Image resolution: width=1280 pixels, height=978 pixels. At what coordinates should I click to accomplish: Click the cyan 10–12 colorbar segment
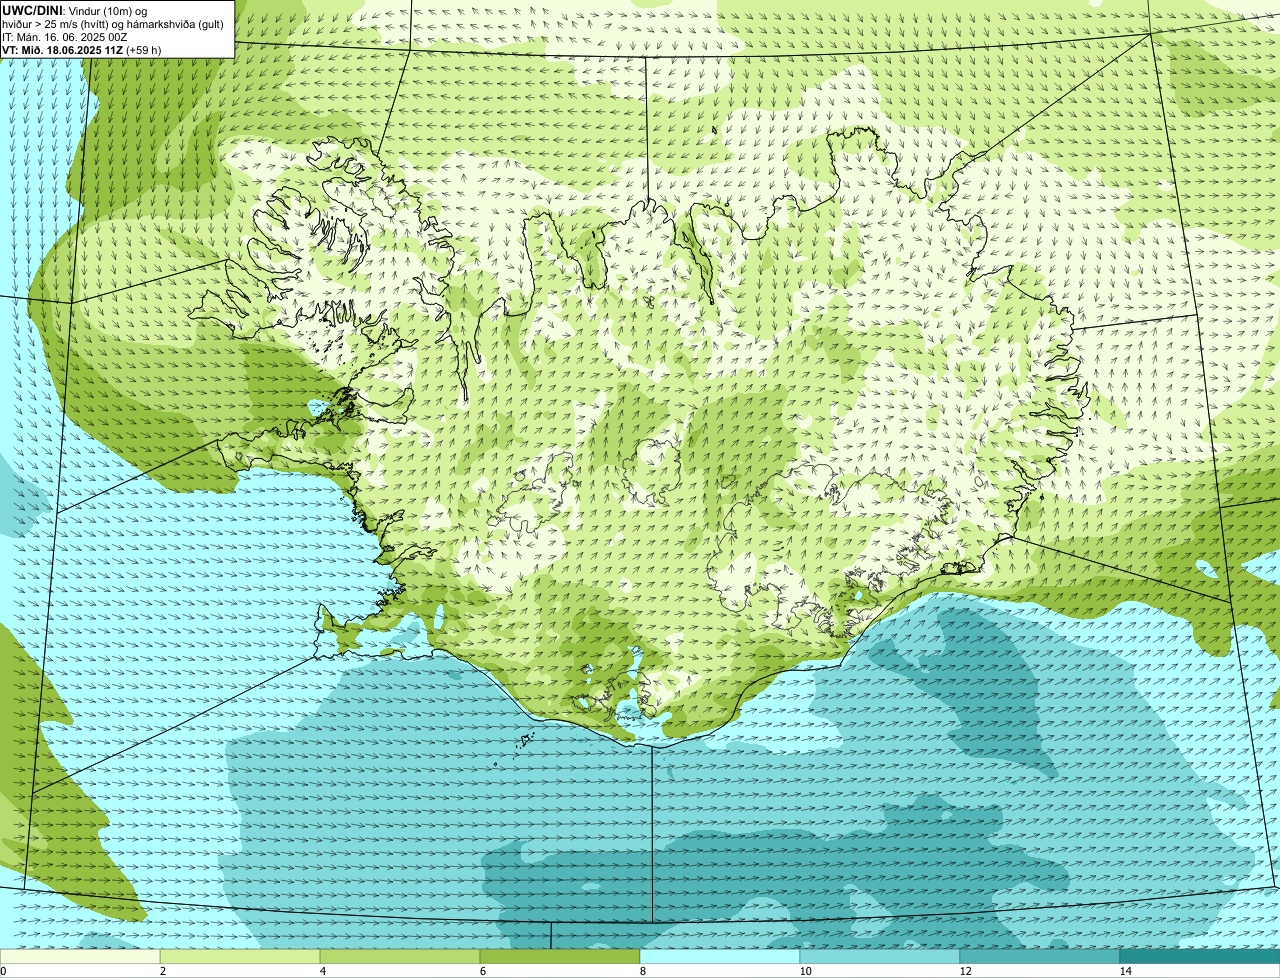[x=880, y=956]
